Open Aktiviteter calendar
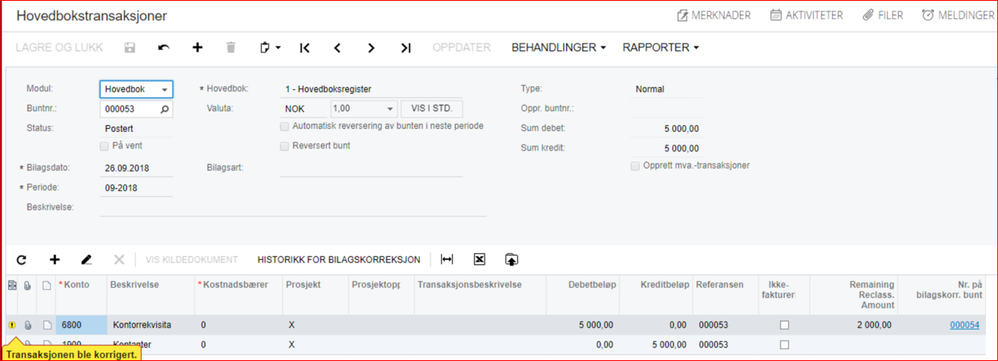998x361 pixels. coord(806,15)
